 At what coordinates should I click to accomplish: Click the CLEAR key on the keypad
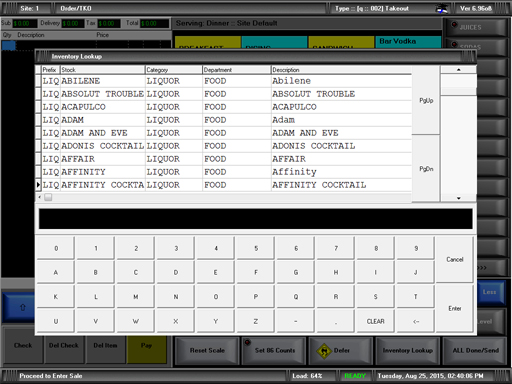[376, 321]
